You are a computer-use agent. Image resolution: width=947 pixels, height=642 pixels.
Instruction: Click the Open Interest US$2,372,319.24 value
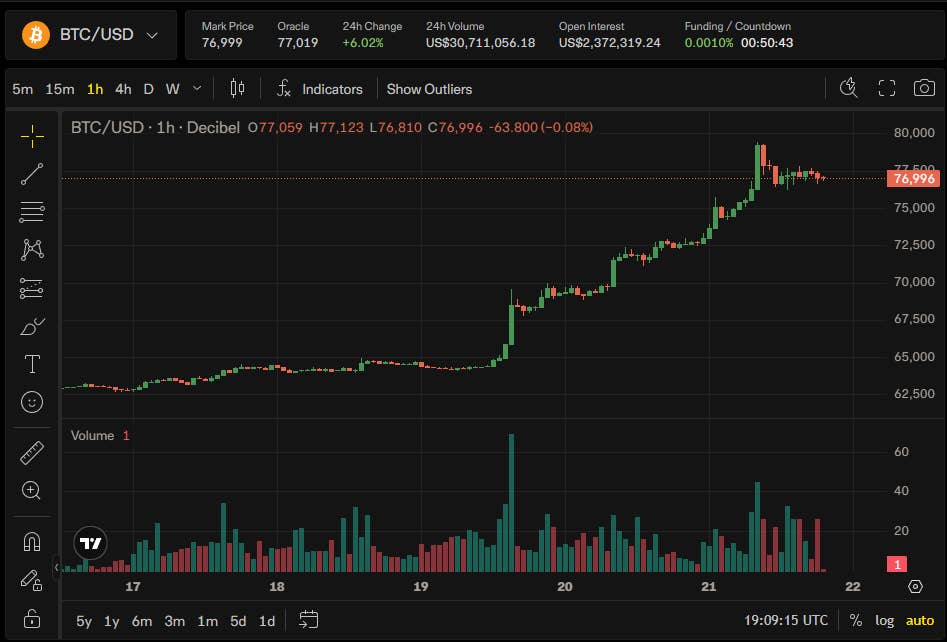point(609,43)
